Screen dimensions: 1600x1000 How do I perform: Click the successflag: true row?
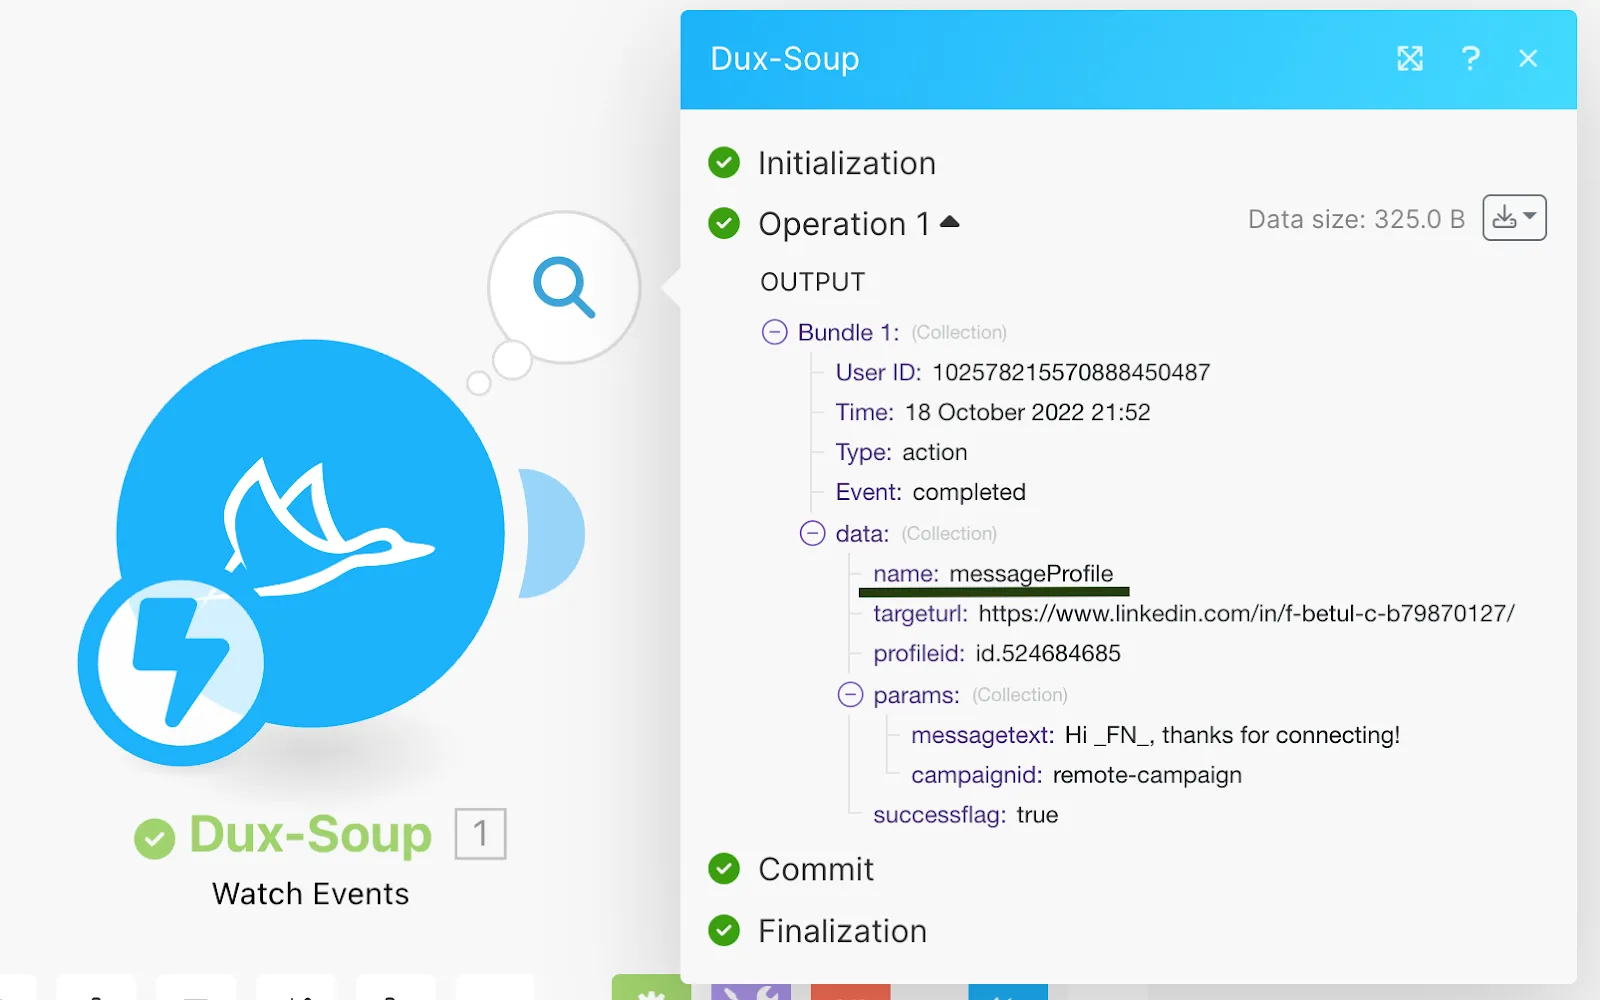click(x=965, y=815)
